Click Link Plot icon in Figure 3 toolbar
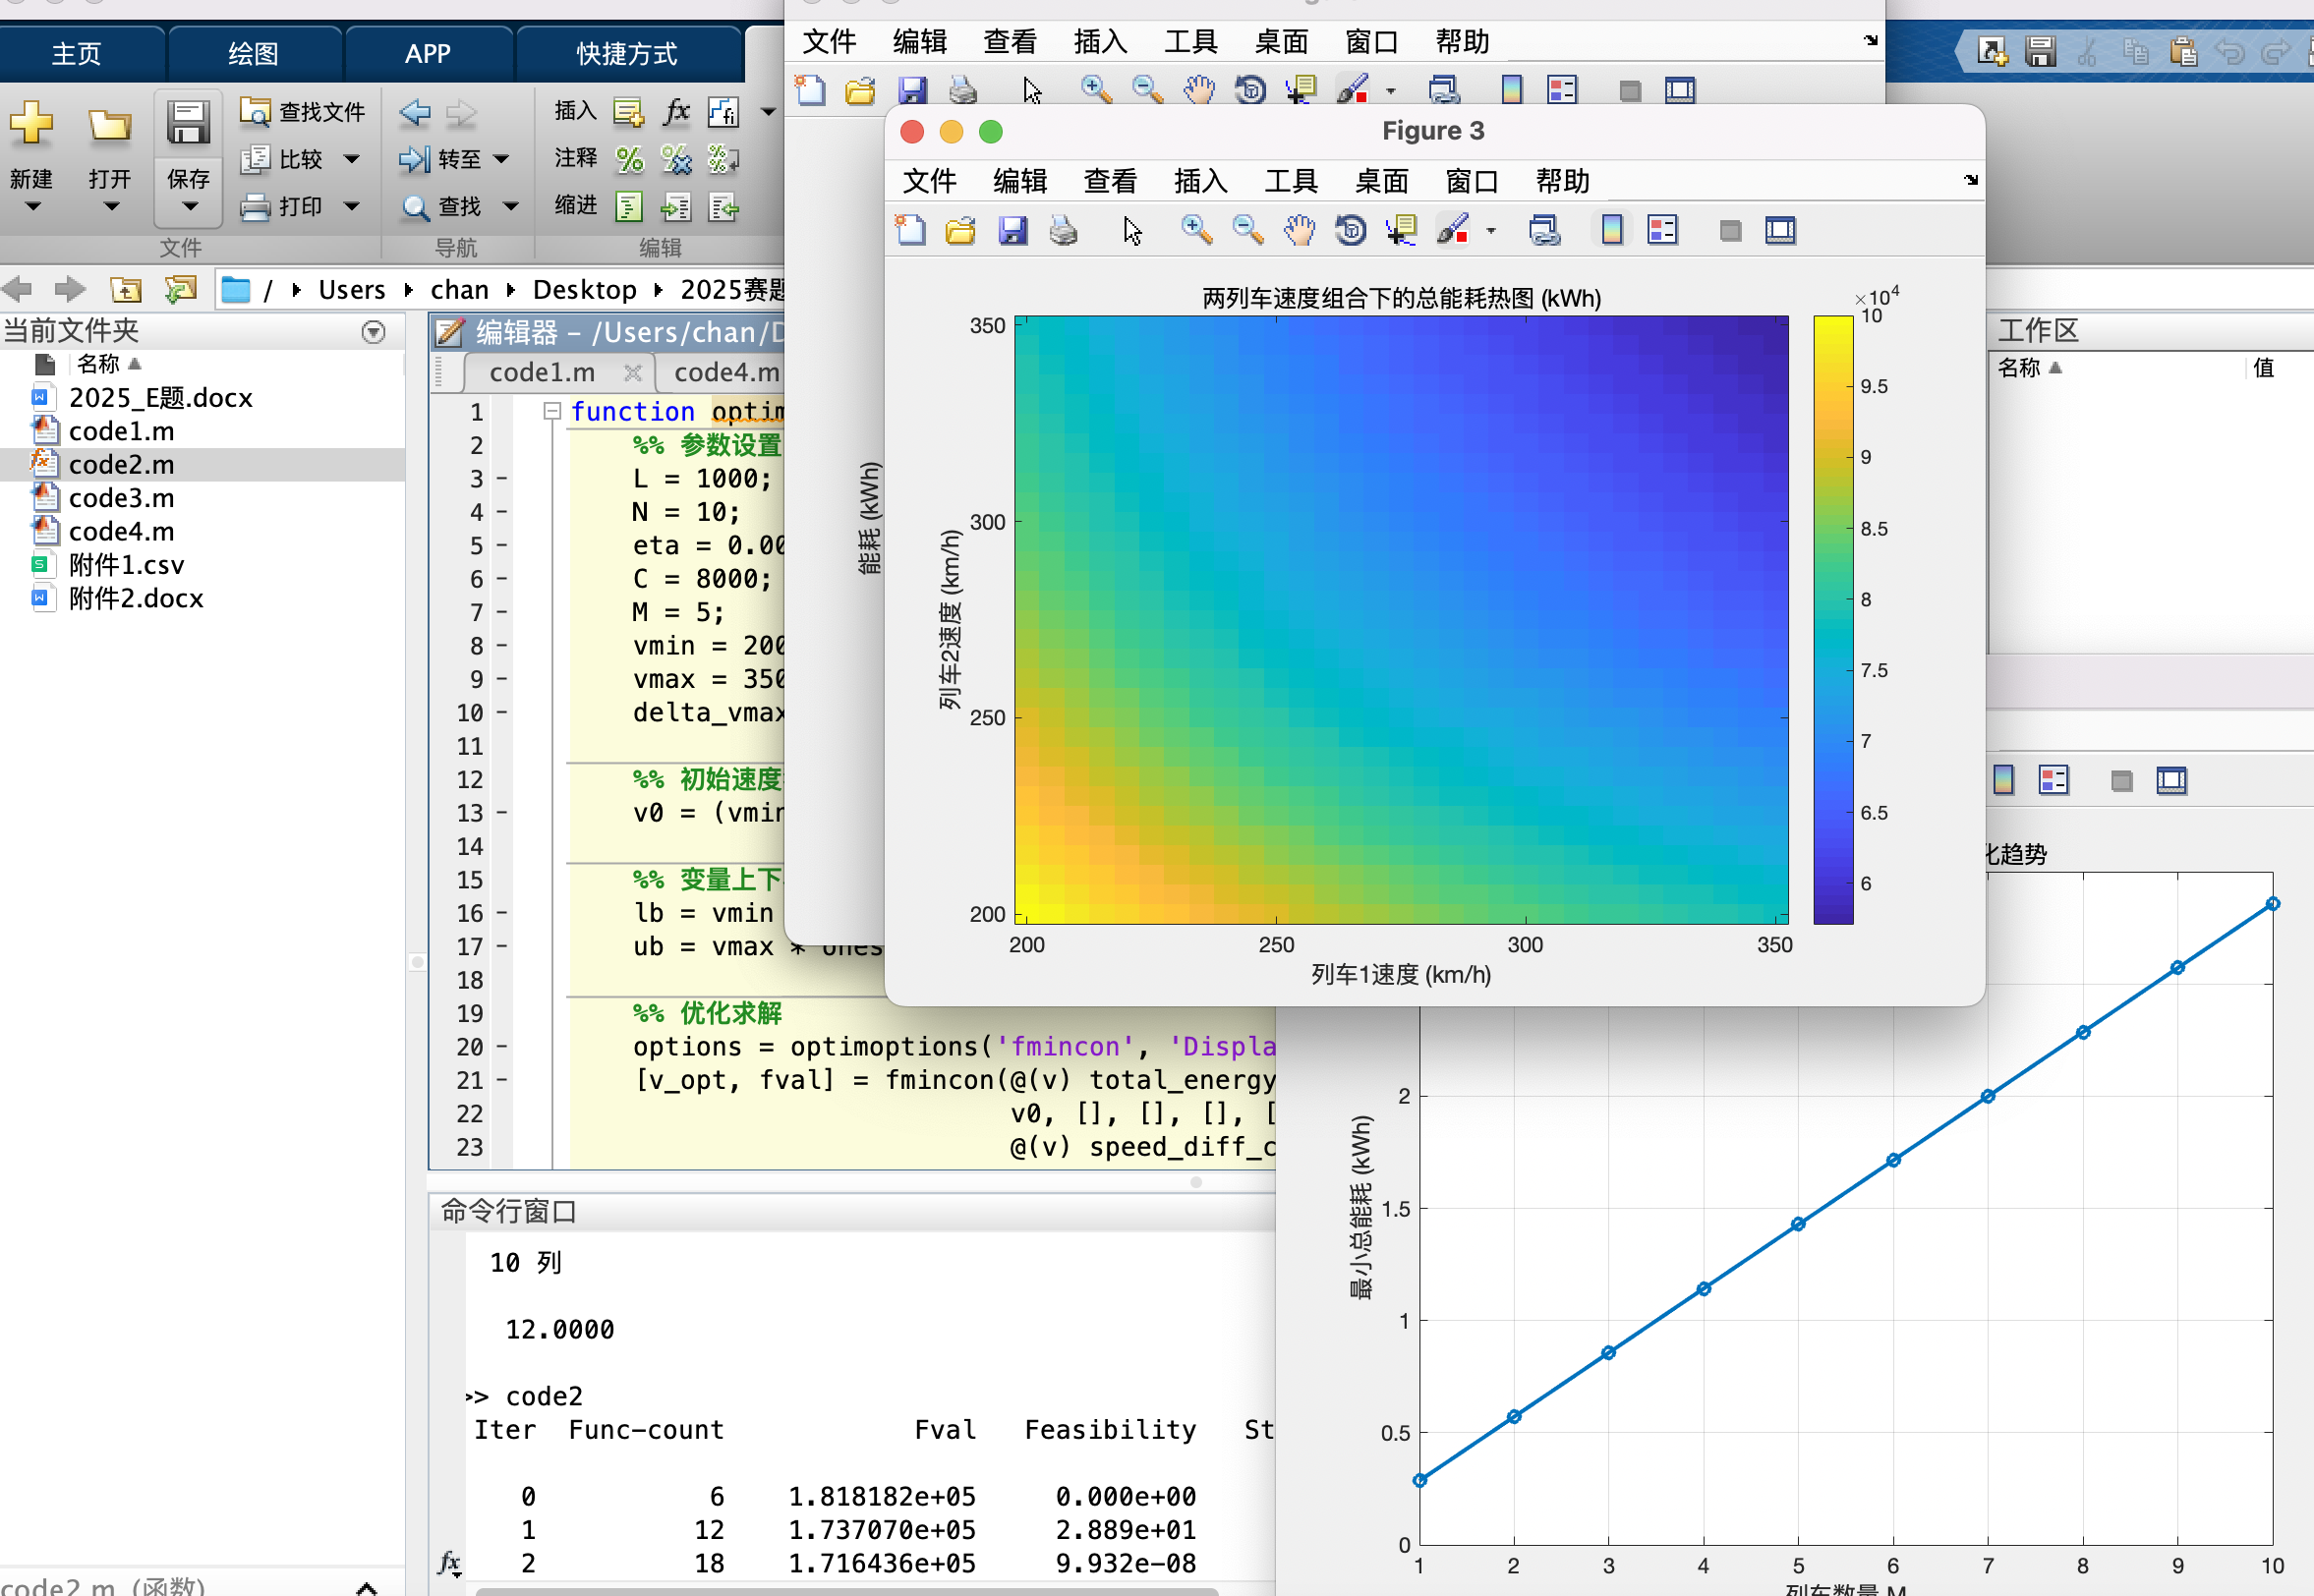This screenshot has height=1596, width=2314. pyautogui.click(x=1544, y=230)
